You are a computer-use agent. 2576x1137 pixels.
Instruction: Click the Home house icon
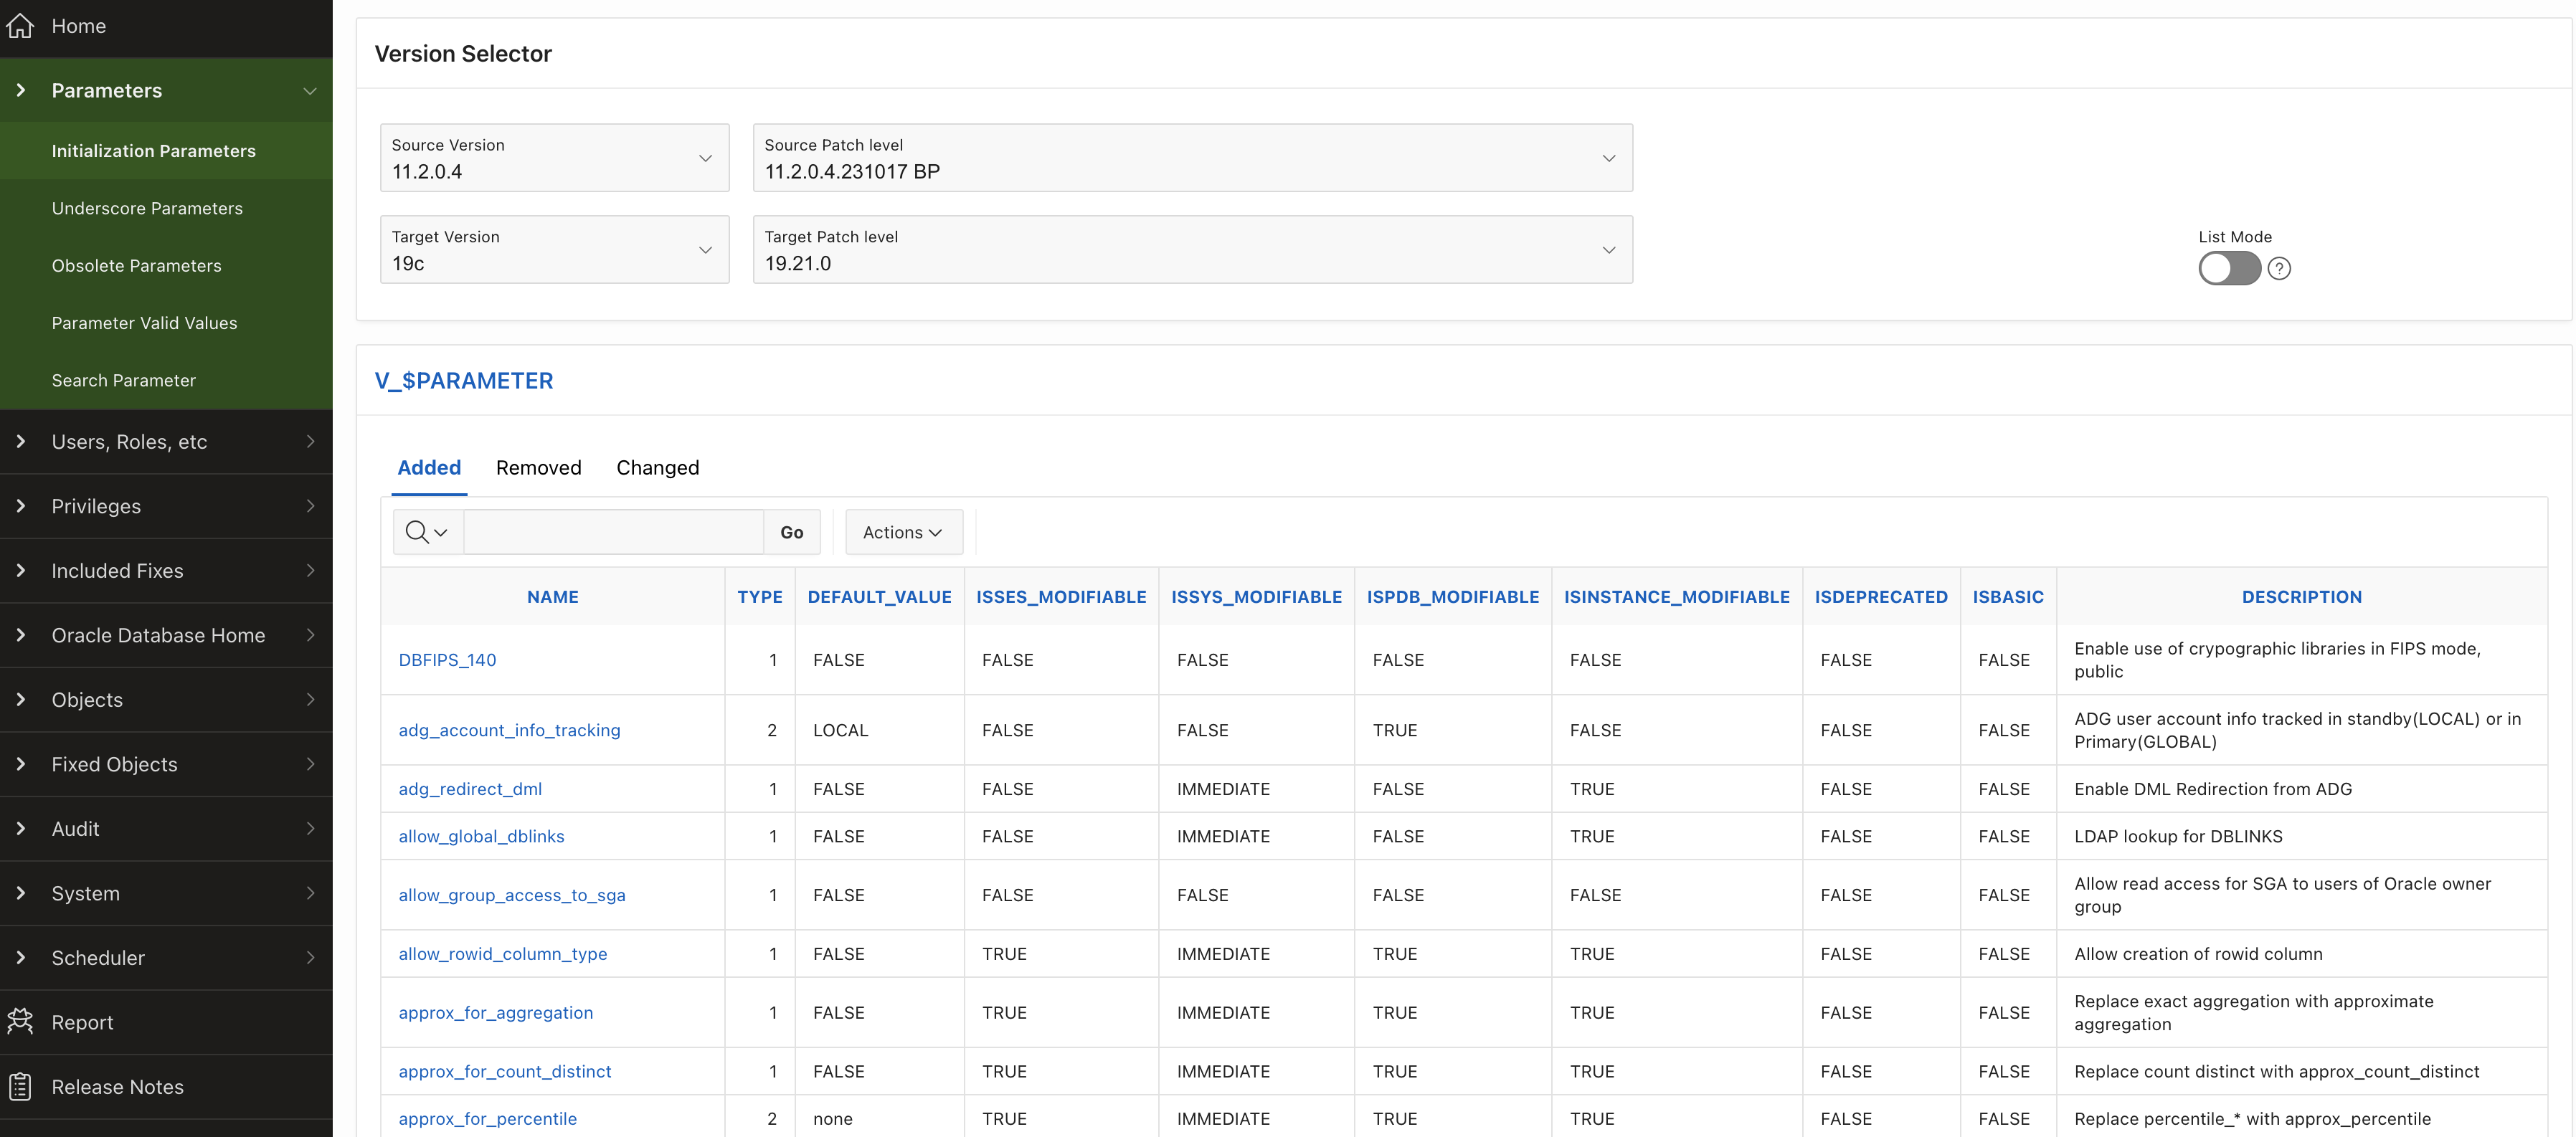click(20, 26)
